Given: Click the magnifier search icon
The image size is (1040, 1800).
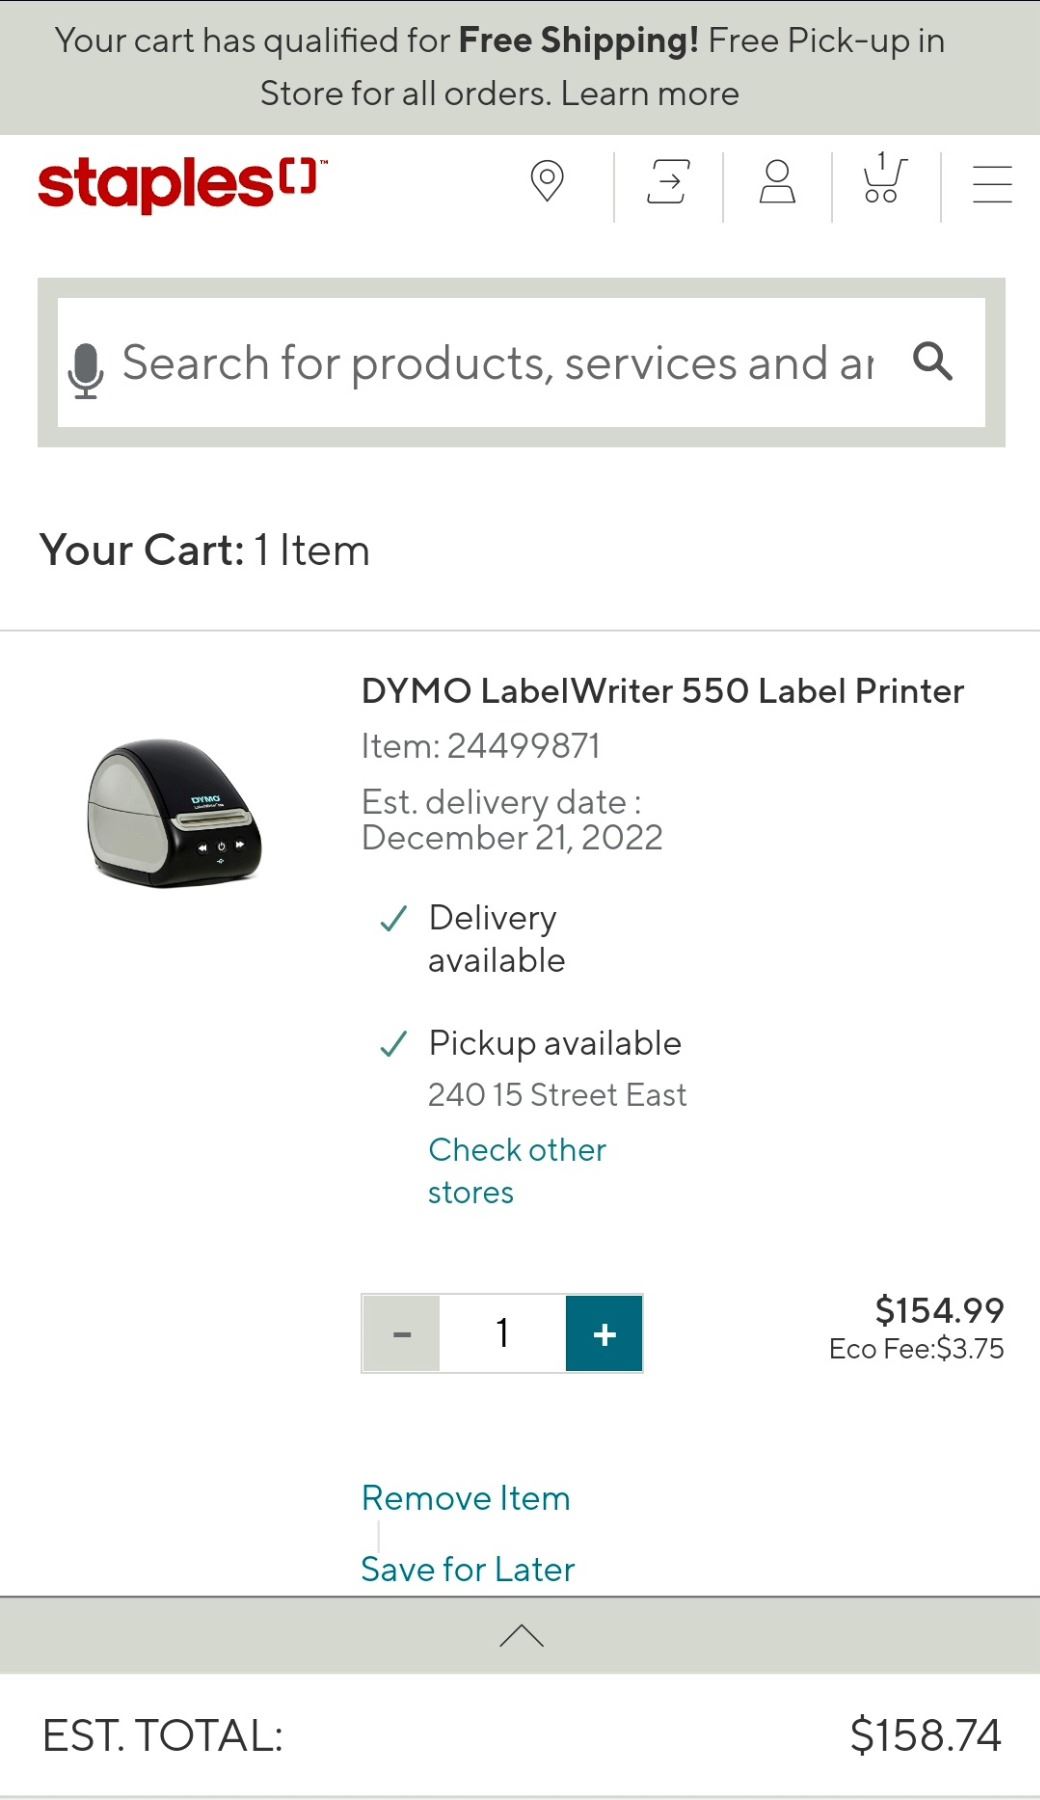Looking at the screenshot, I should point(932,362).
